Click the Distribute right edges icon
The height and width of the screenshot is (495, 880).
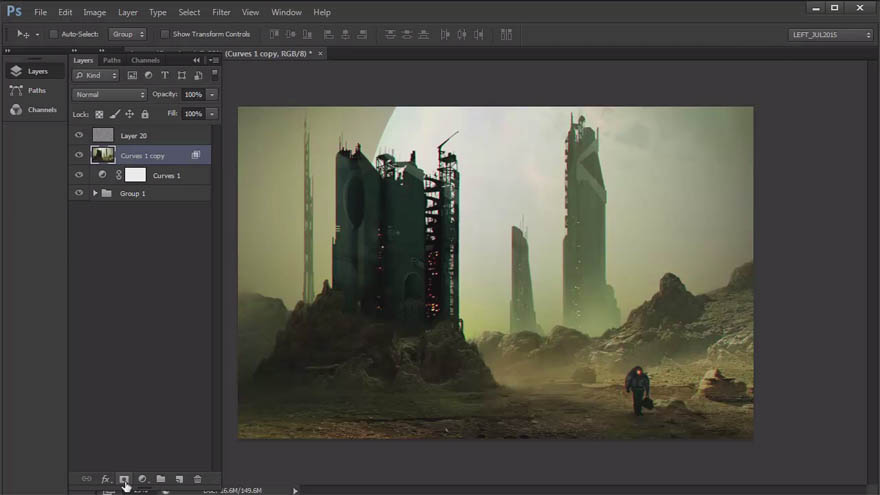point(479,34)
